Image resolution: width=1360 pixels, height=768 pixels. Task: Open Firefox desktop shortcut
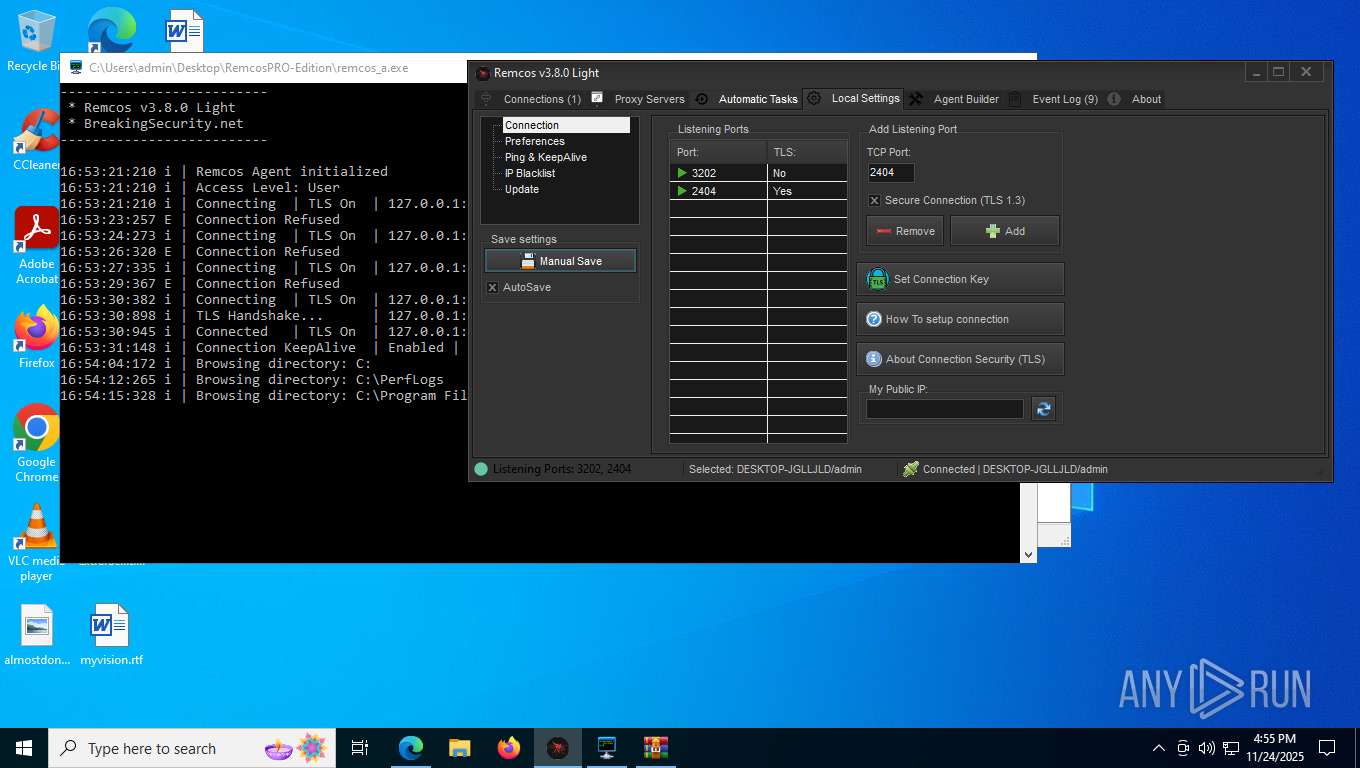point(37,337)
